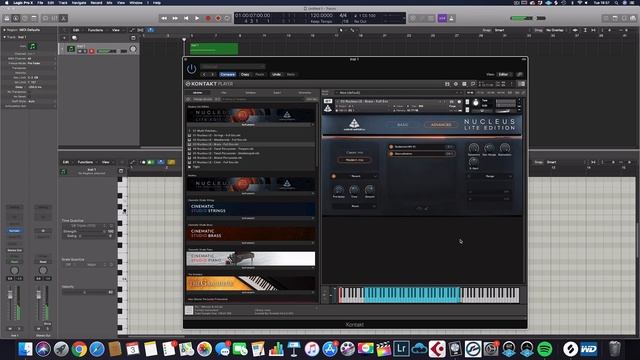Select the green MIDI region
The height and width of the screenshot is (360, 640).
tap(214, 49)
